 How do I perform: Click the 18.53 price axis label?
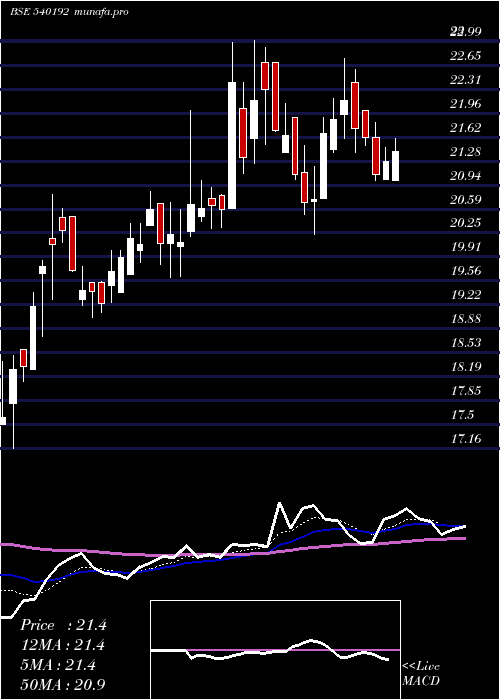point(466,342)
